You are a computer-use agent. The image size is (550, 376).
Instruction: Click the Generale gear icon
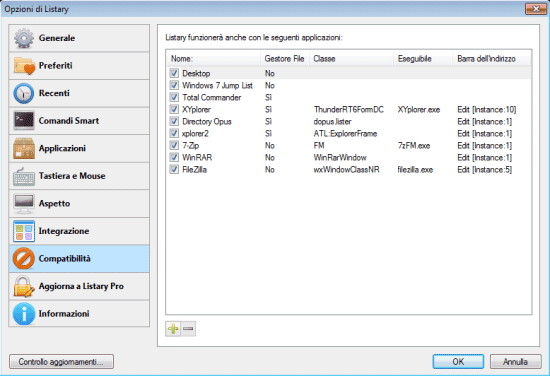(24, 38)
